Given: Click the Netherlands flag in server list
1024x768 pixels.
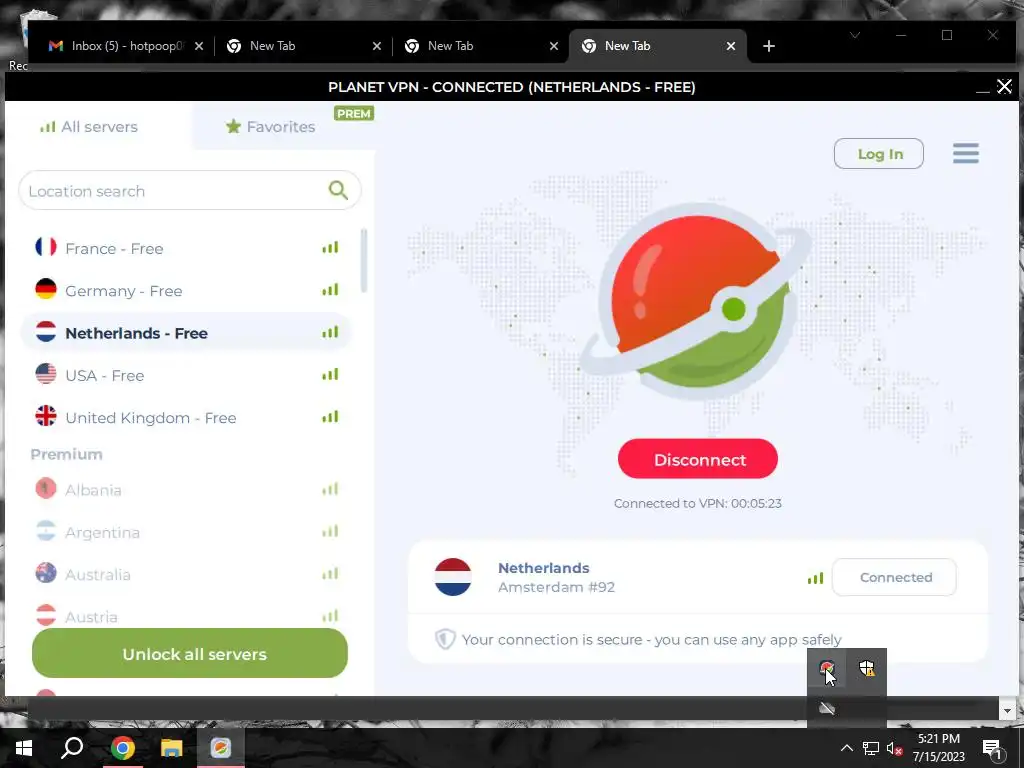Looking at the screenshot, I should point(46,332).
